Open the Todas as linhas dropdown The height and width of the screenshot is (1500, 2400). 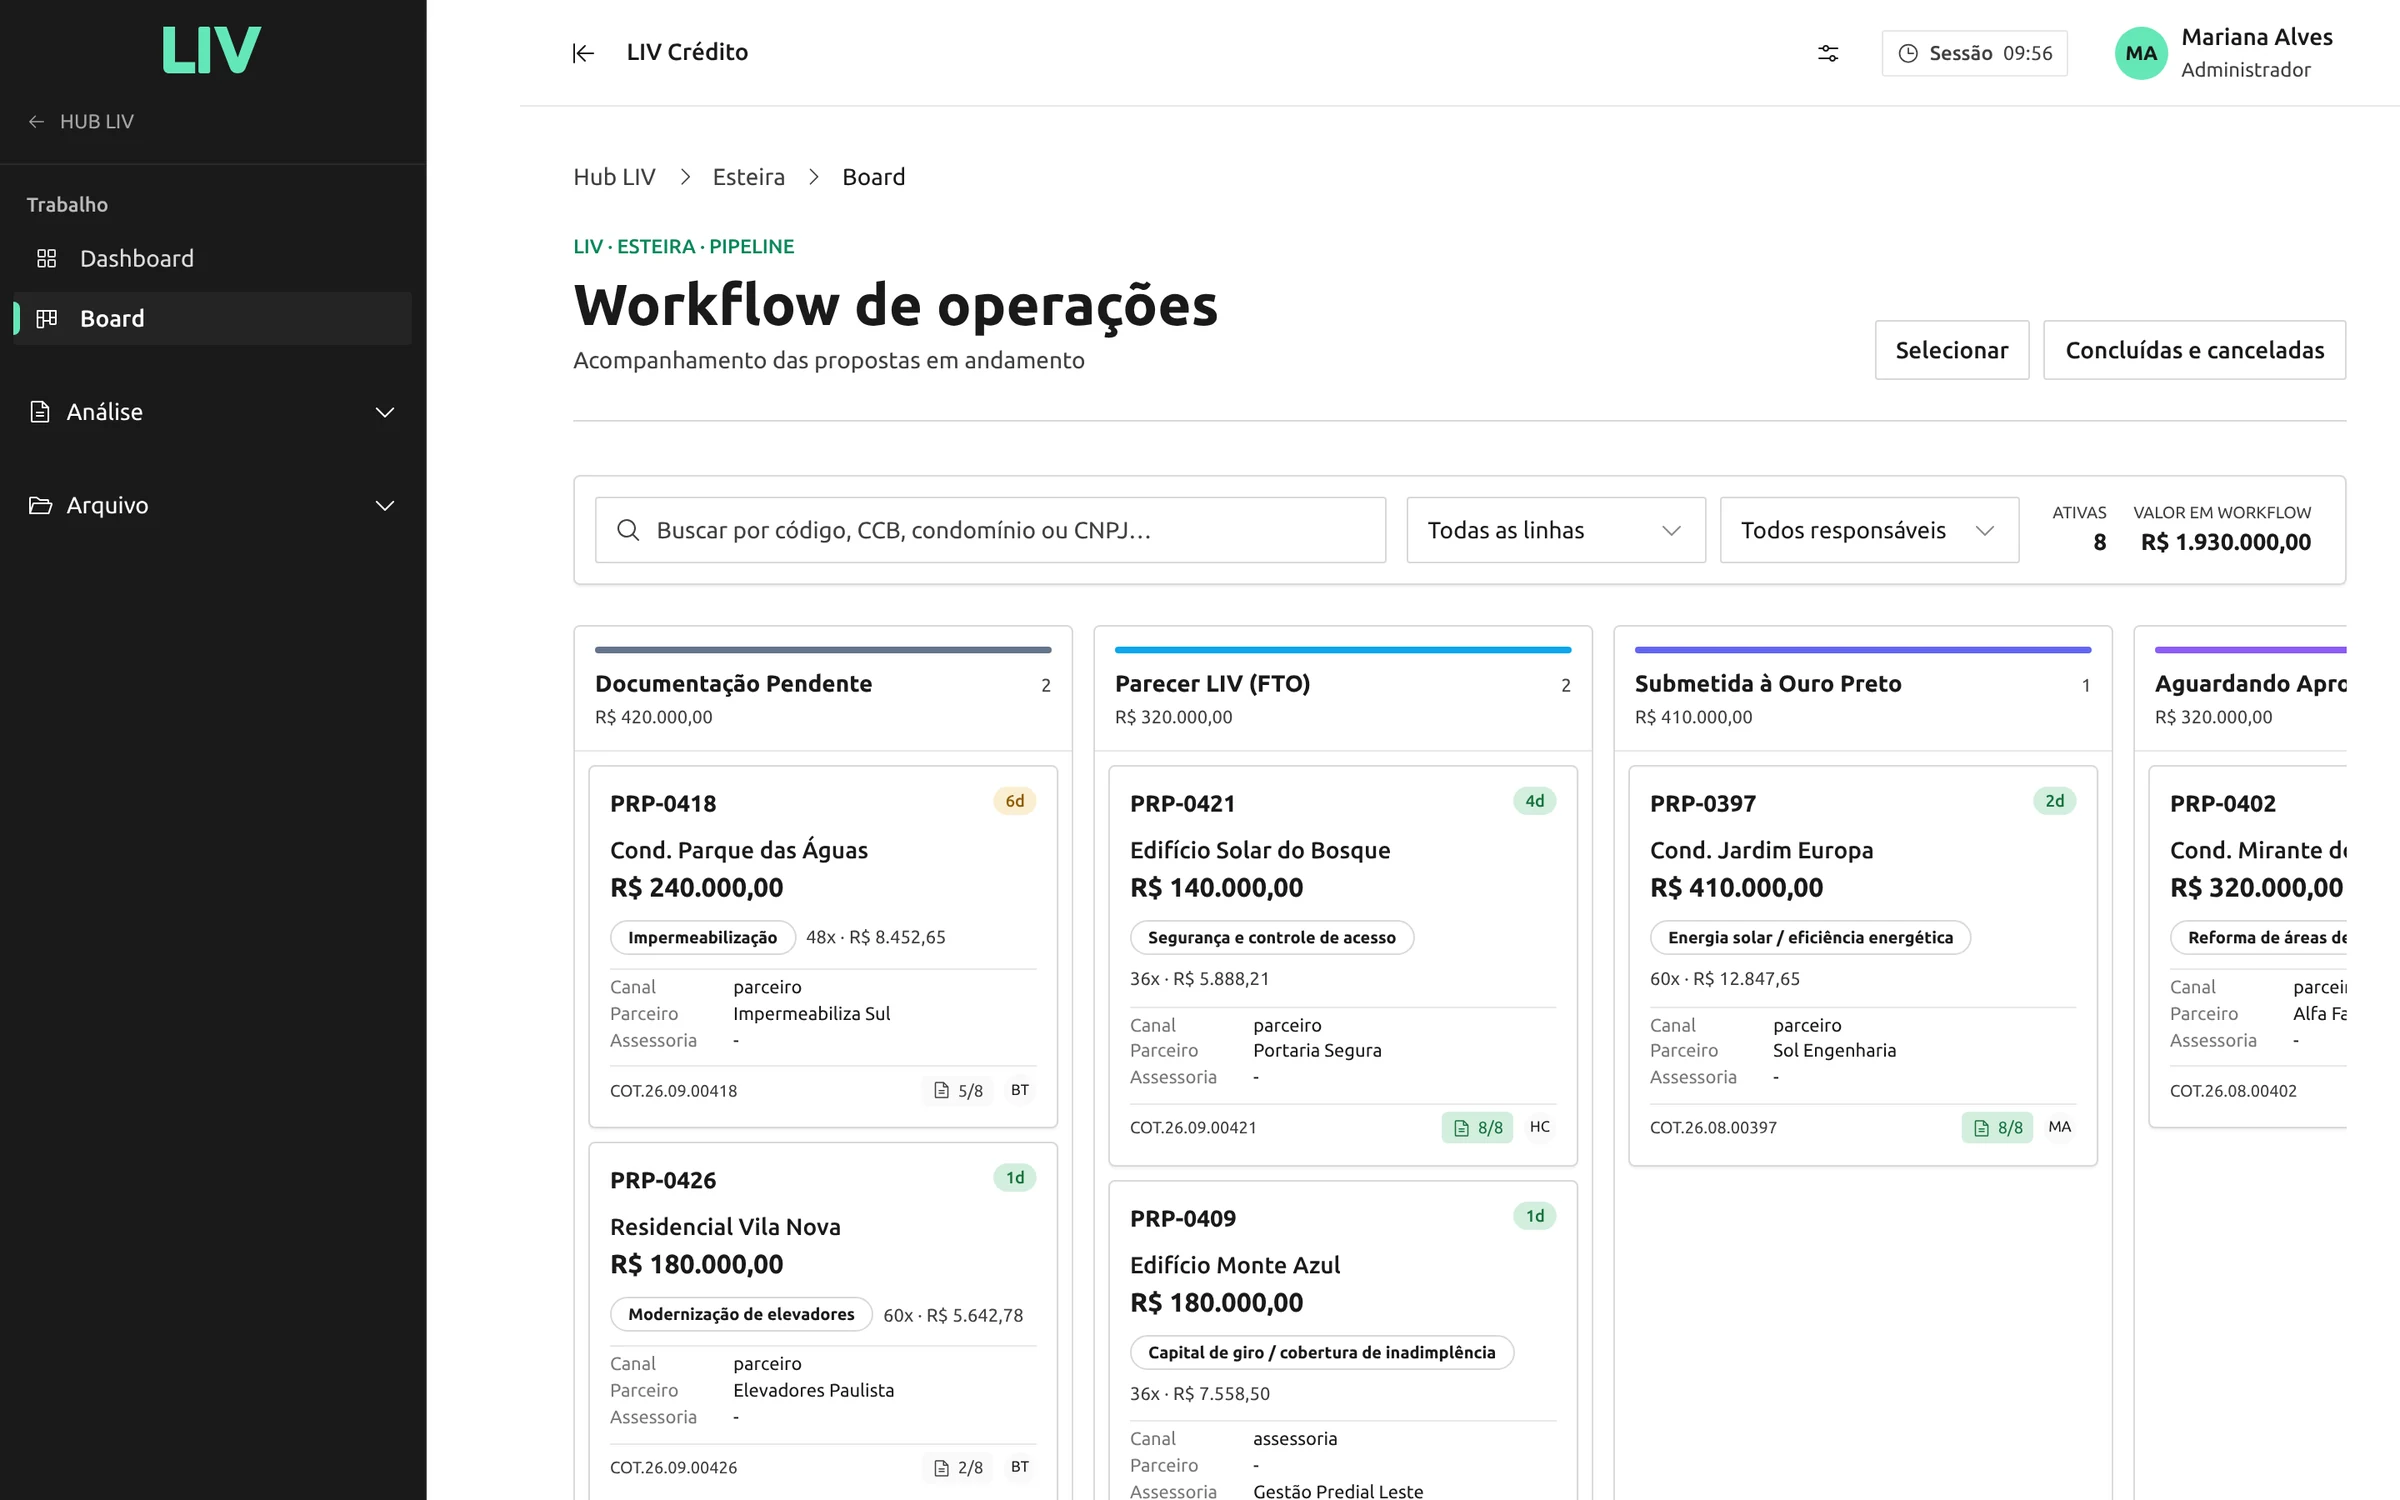[1556, 530]
